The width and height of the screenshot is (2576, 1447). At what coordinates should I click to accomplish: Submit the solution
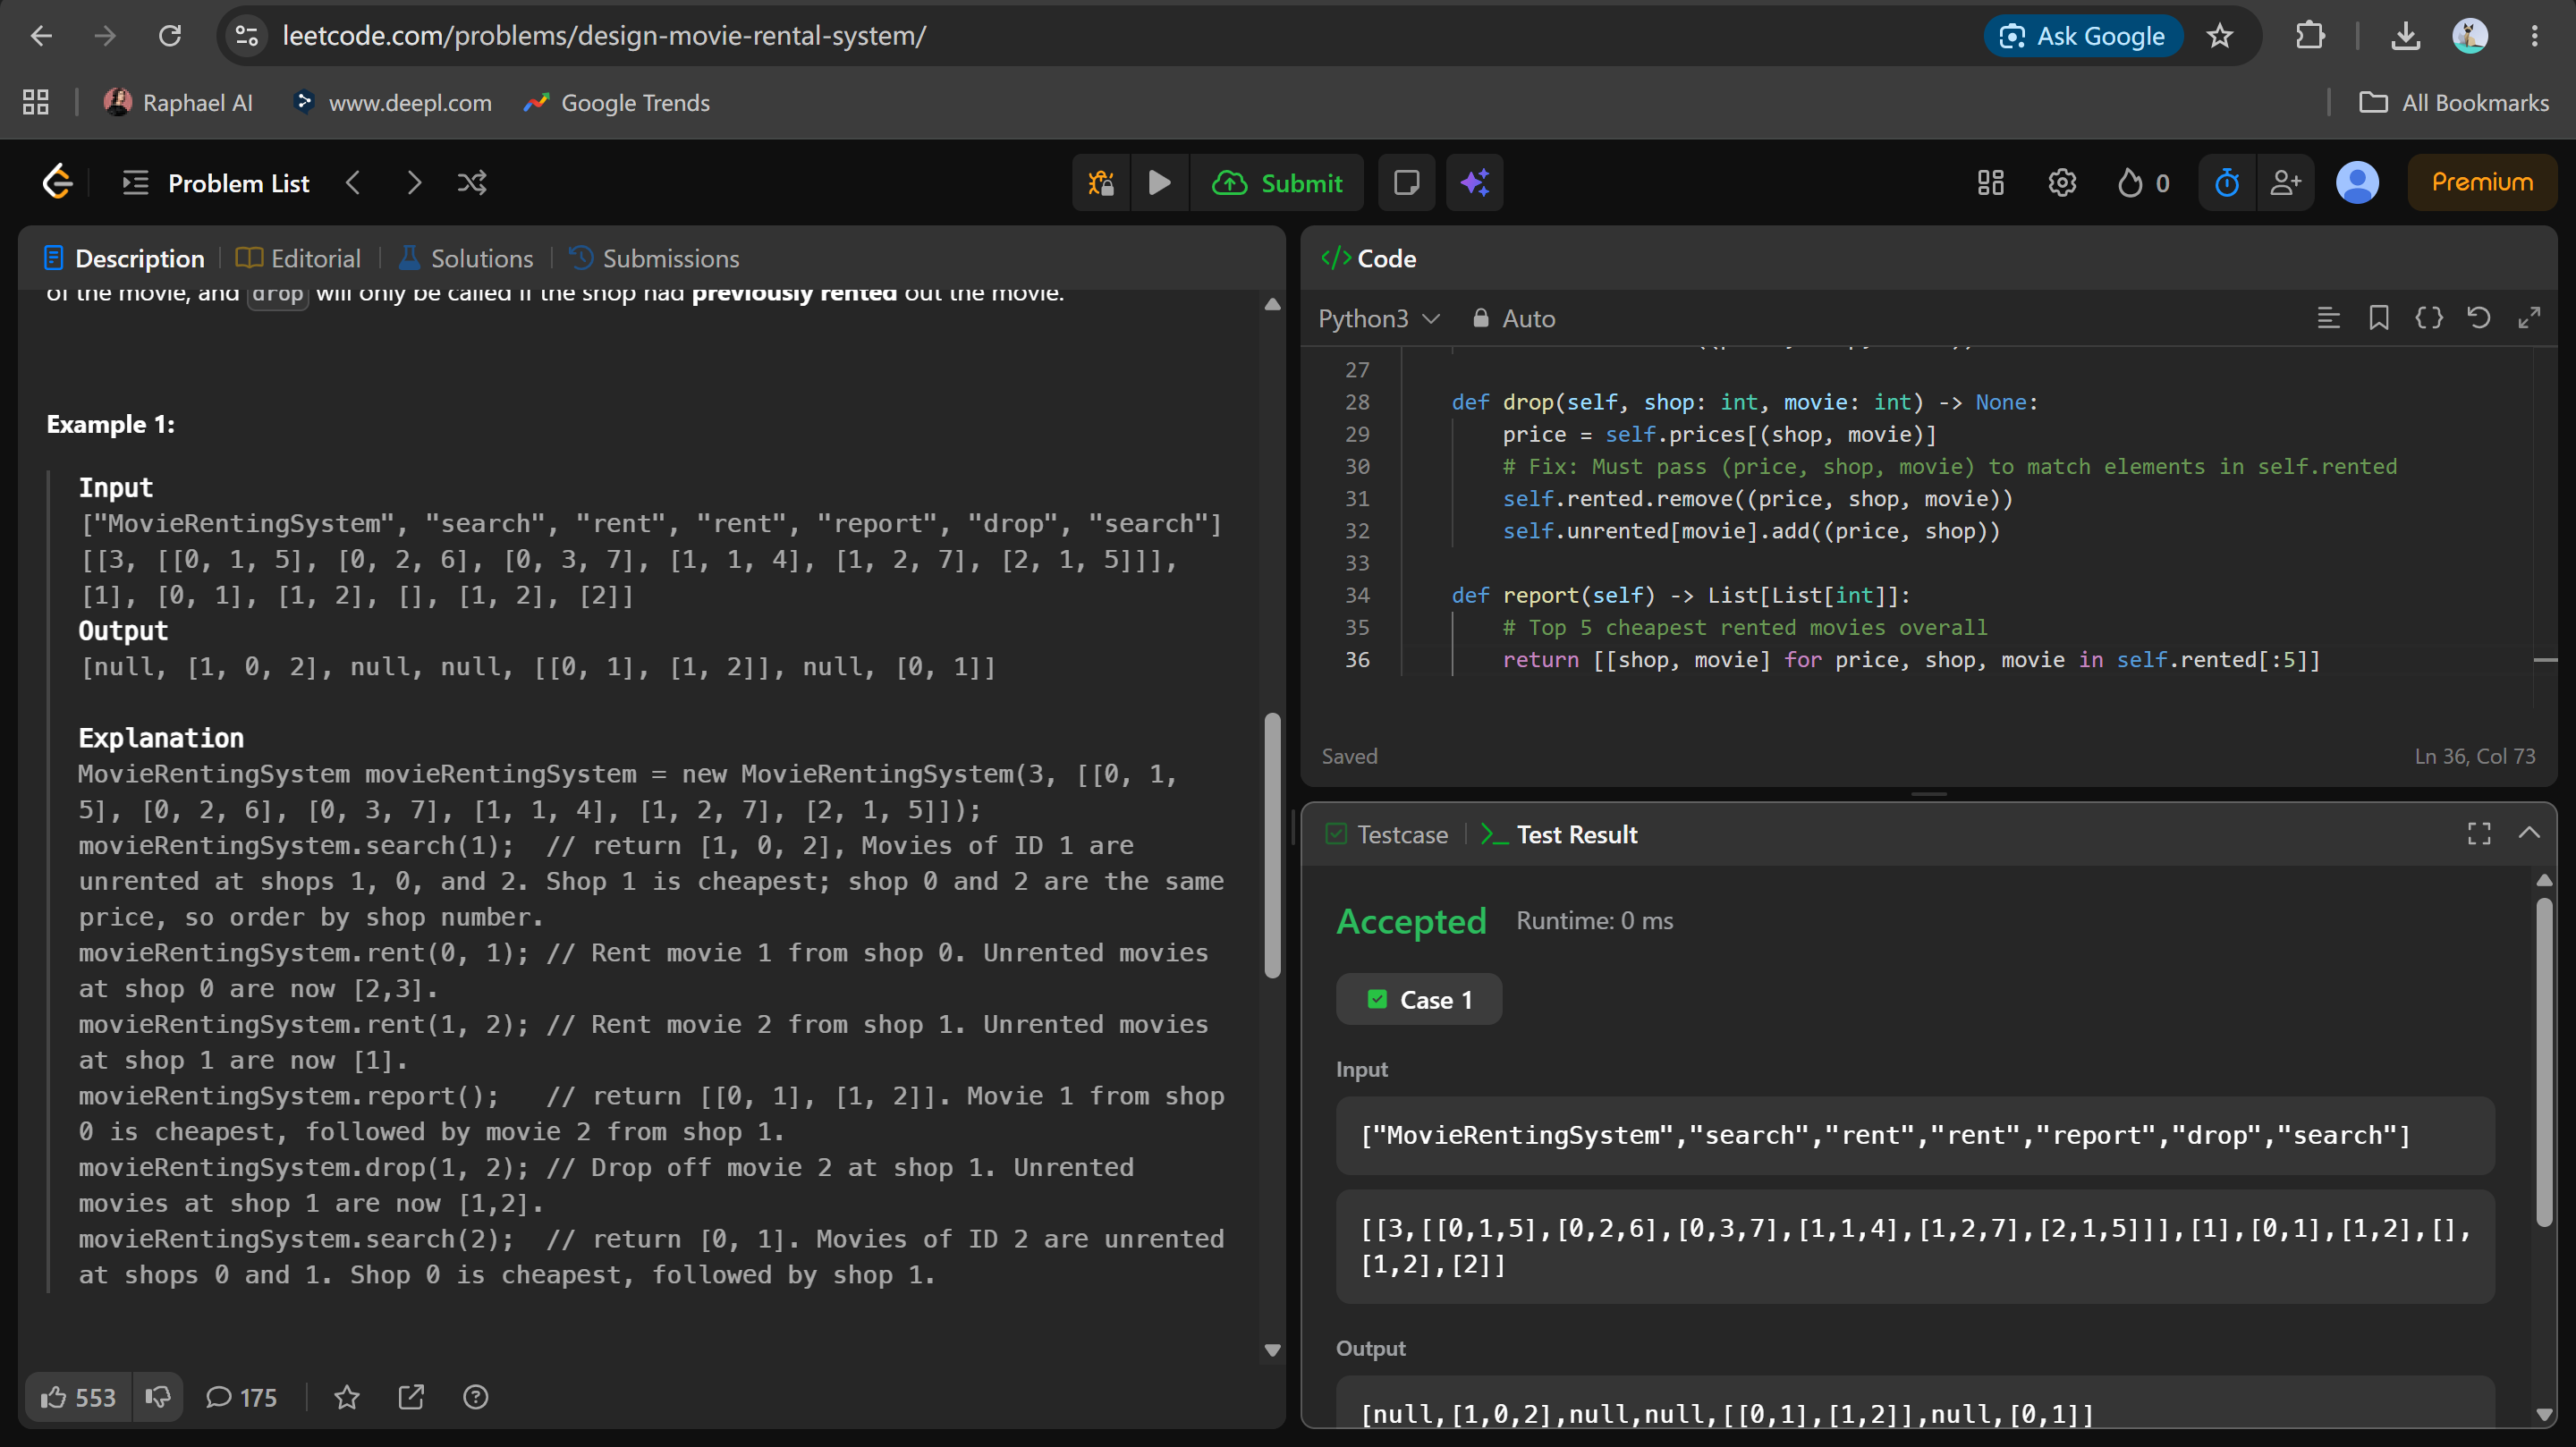1277,183
